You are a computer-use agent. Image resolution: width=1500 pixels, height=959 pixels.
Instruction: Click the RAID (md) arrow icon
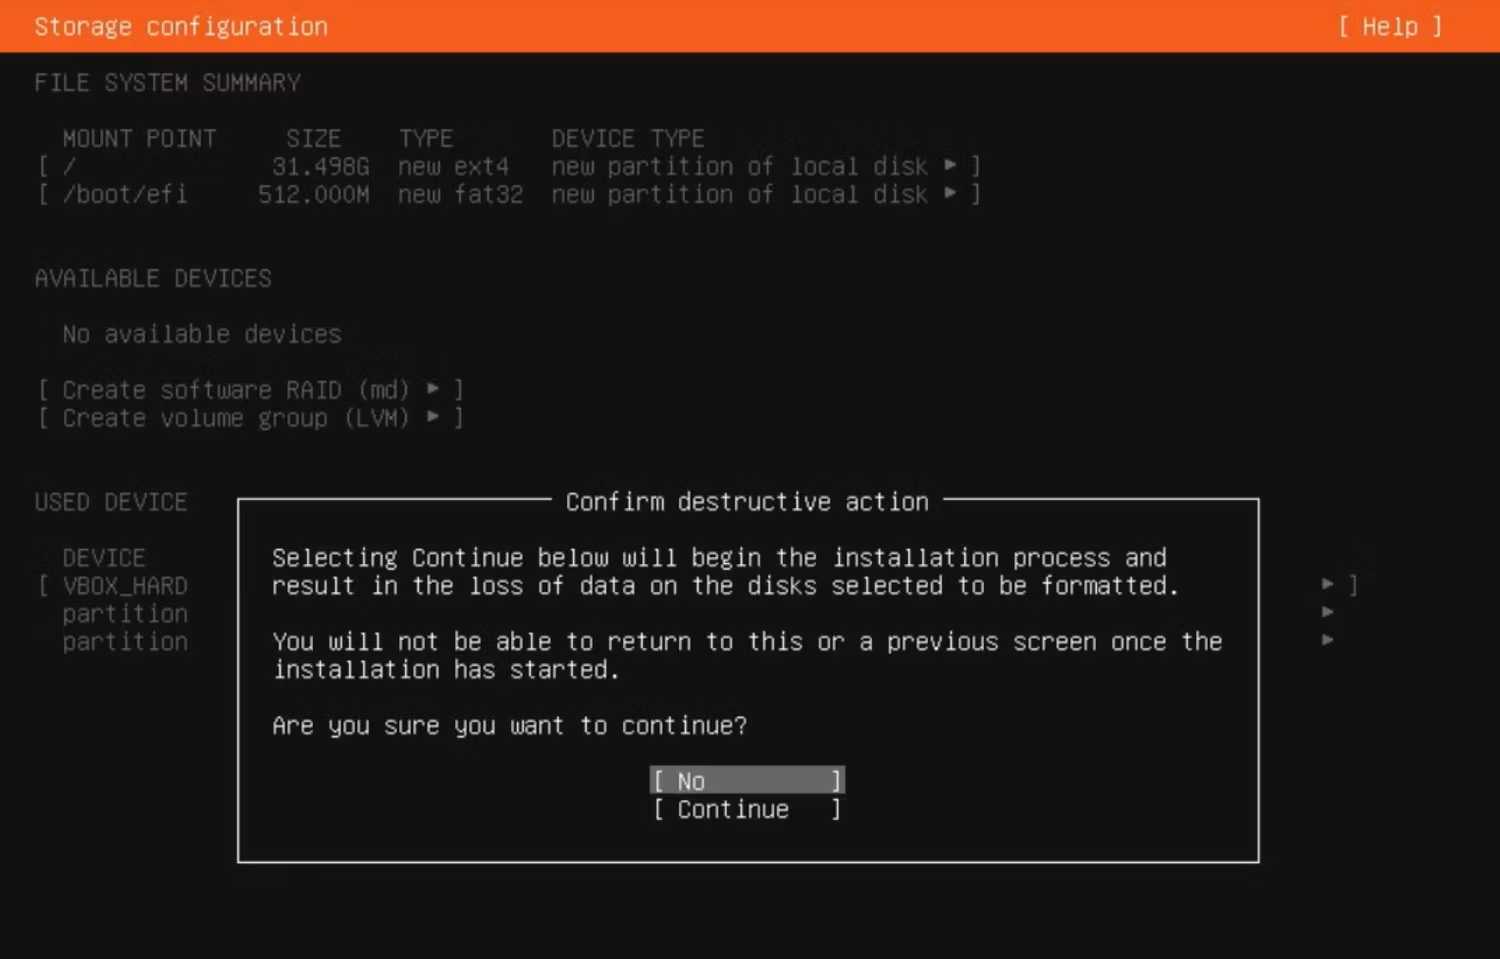click(x=433, y=388)
